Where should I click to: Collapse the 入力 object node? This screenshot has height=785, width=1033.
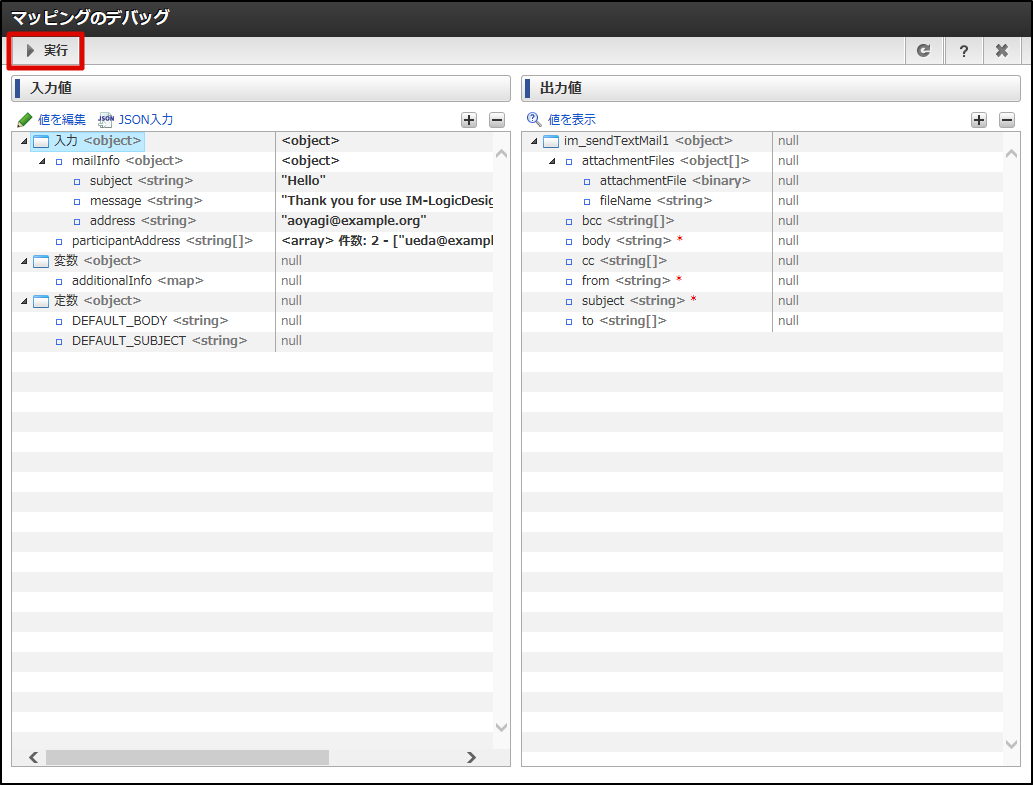pyautogui.click(x=23, y=141)
